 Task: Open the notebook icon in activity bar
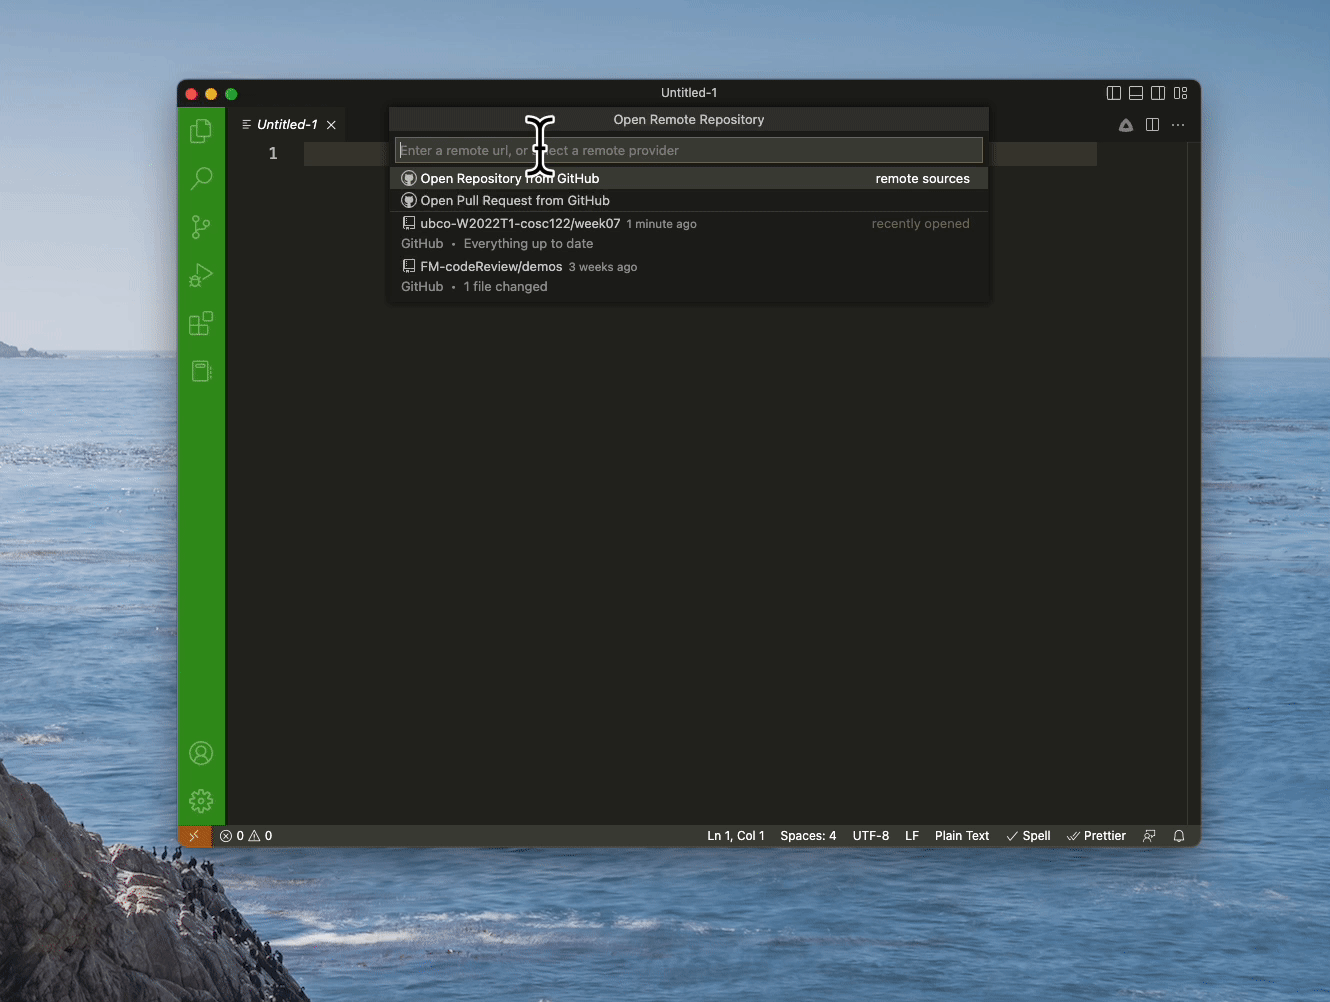pos(201,371)
